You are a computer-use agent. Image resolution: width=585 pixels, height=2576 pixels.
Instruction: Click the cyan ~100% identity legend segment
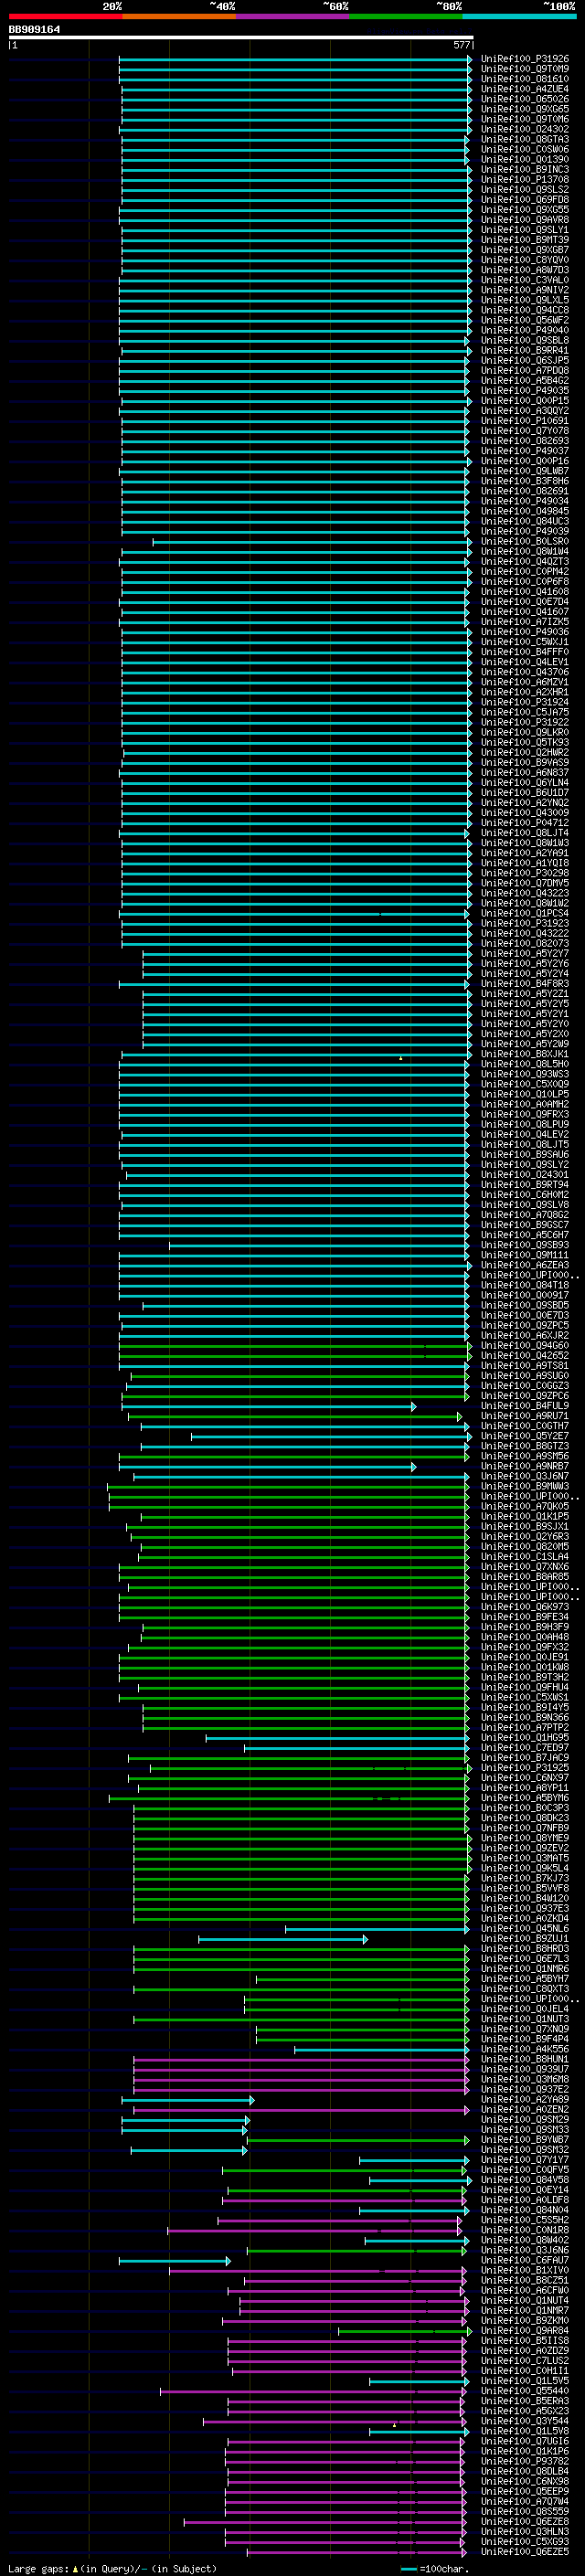tap(519, 16)
